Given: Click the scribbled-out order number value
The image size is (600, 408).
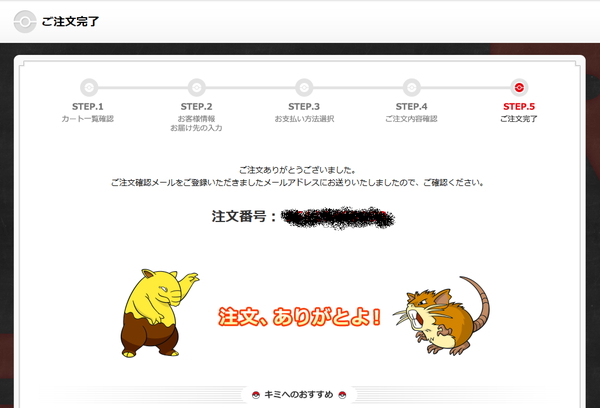Looking at the screenshot, I should click(338, 218).
